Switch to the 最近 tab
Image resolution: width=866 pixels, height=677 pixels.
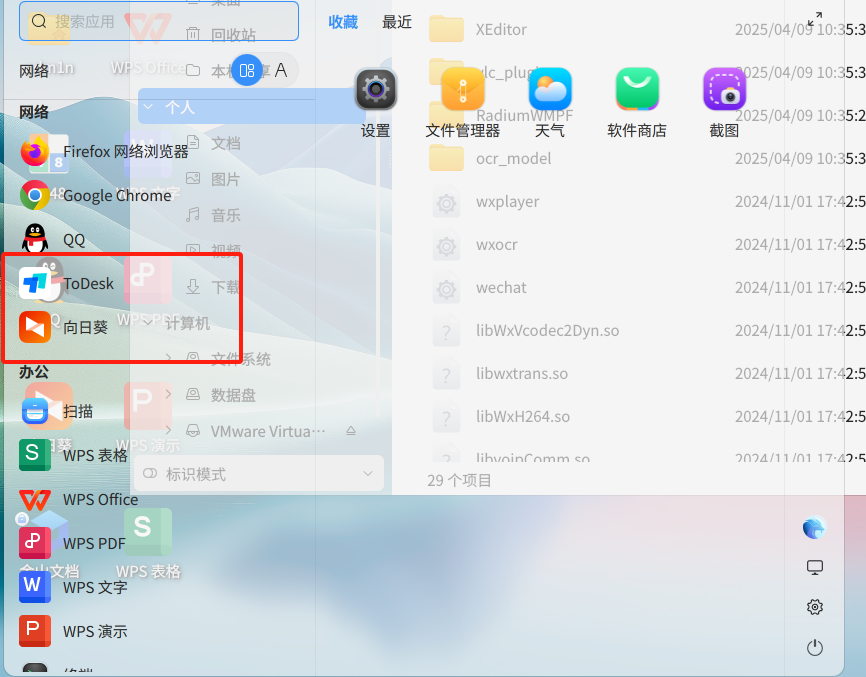pyautogui.click(x=397, y=22)
